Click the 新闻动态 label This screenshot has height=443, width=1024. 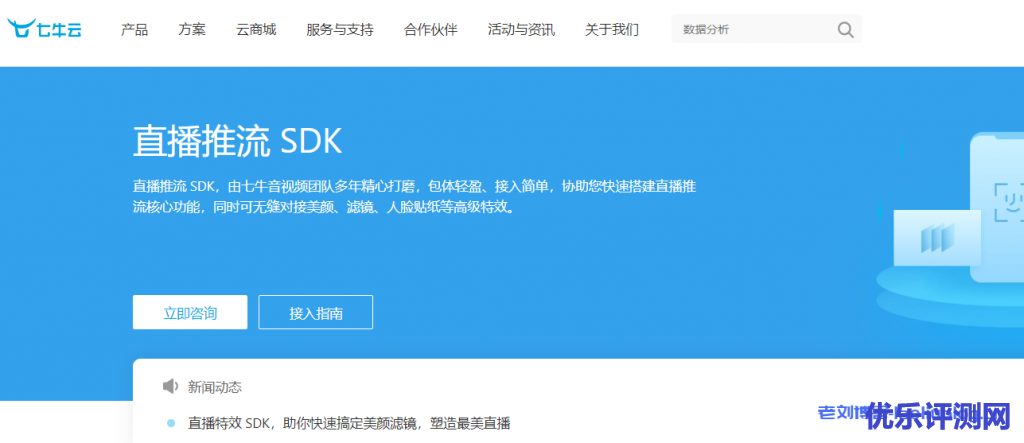click(215, 387)
